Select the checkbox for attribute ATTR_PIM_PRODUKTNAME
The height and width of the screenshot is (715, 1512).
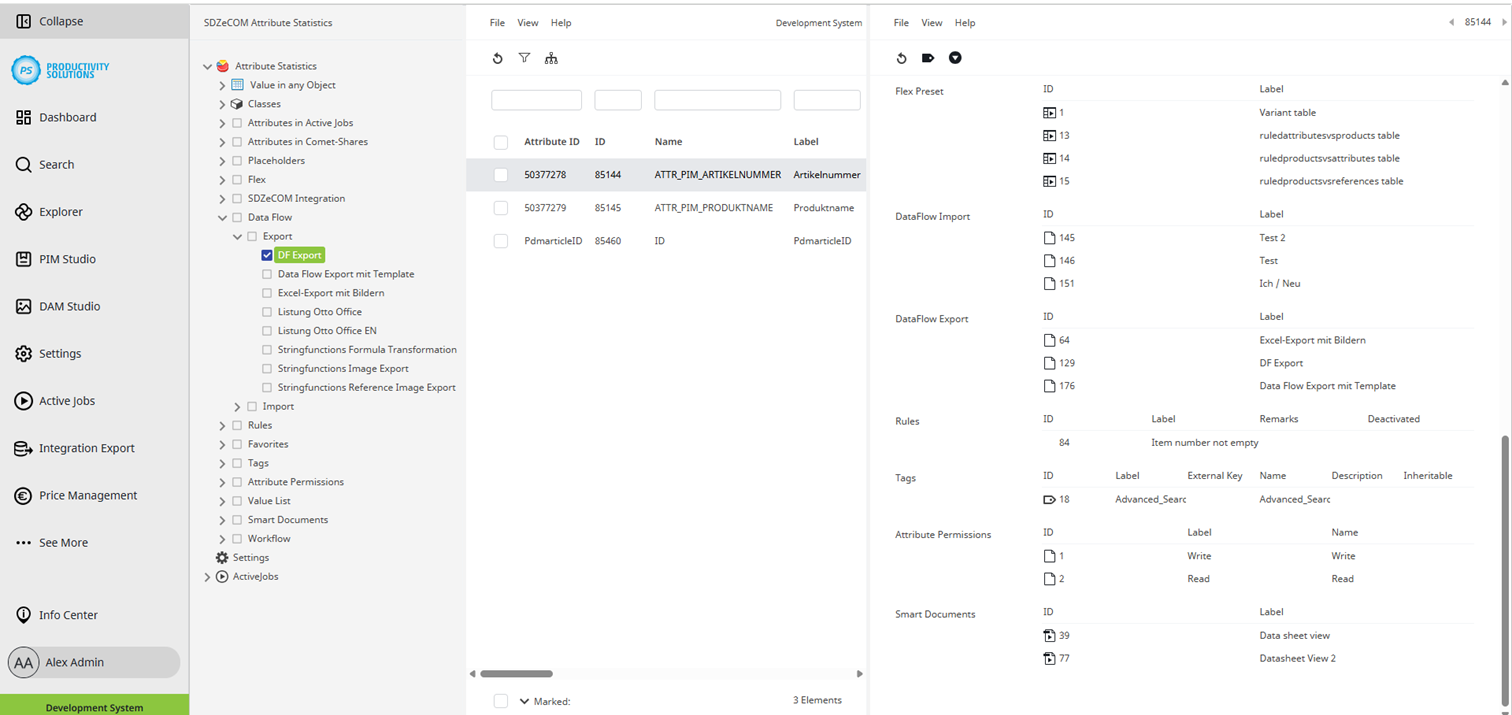[500, 207]
